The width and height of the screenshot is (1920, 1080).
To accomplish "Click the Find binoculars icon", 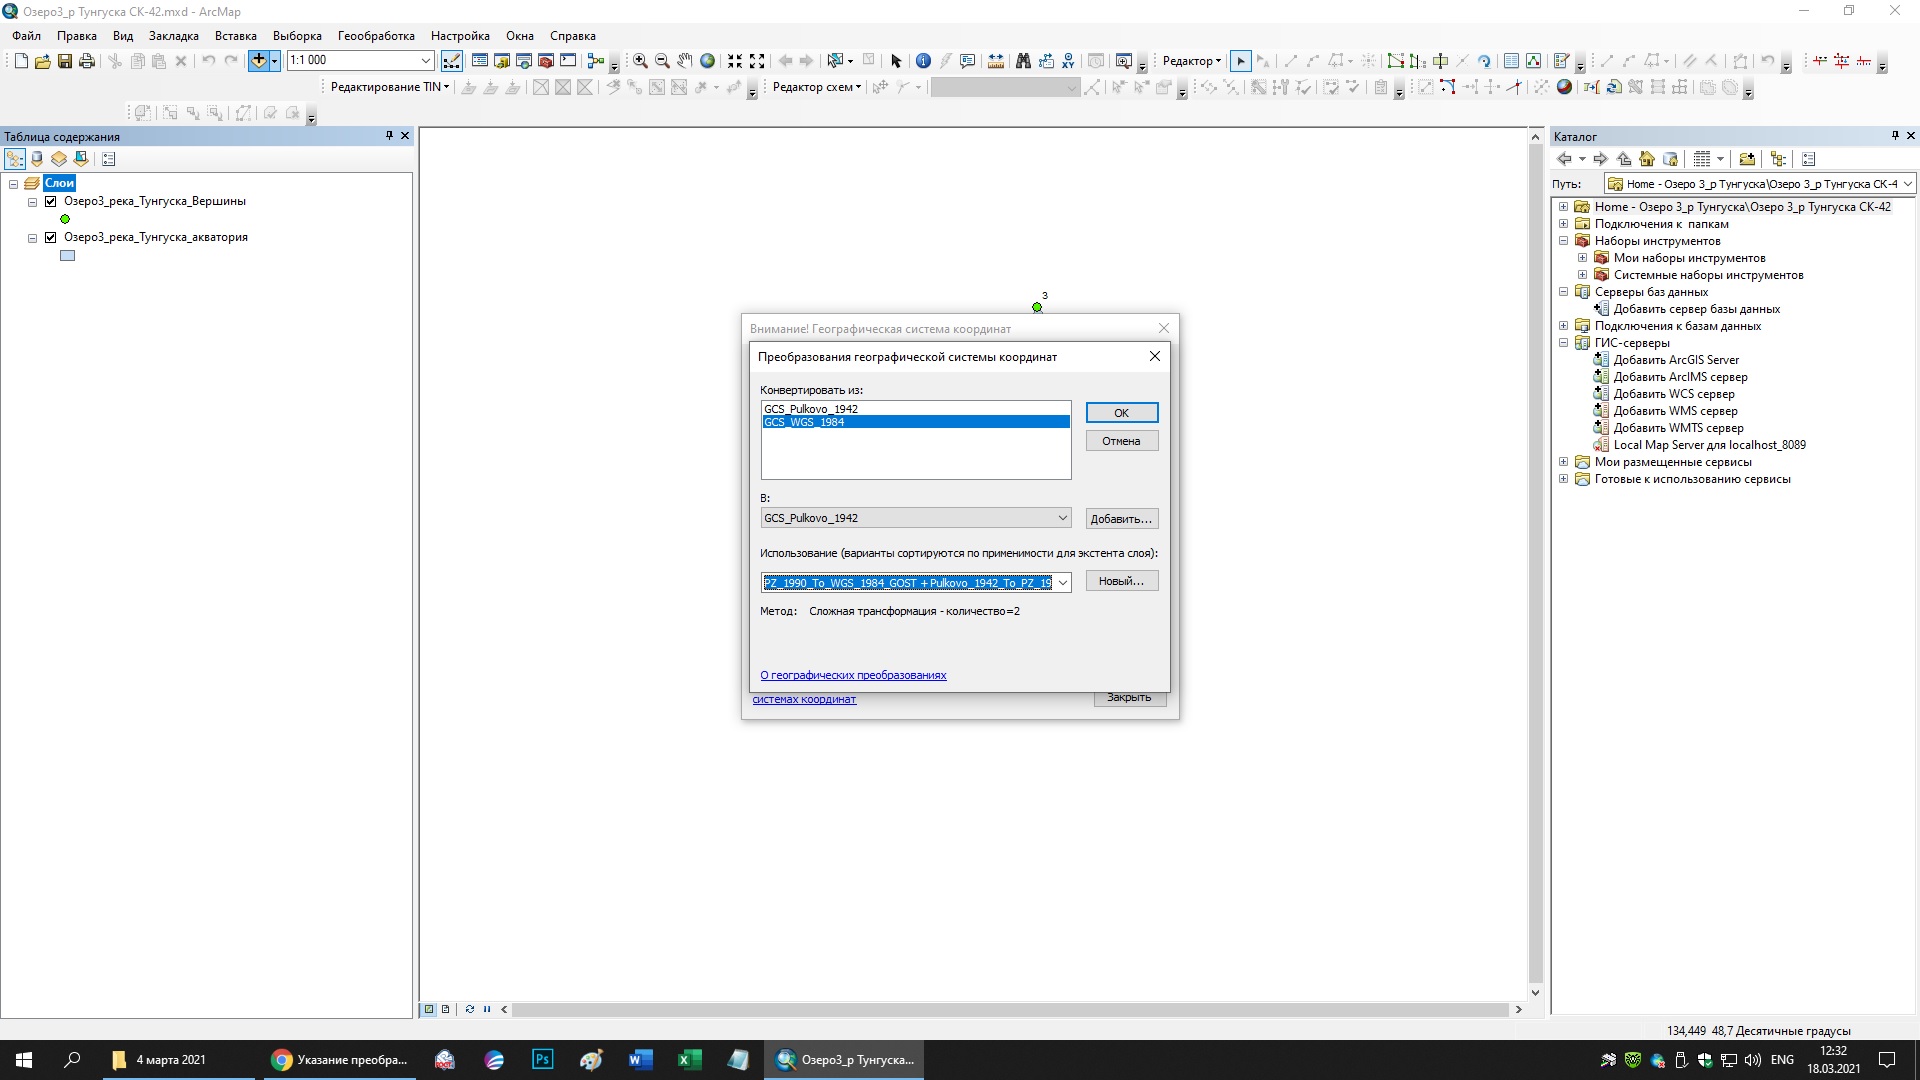I will click(x=1023, y=61).
